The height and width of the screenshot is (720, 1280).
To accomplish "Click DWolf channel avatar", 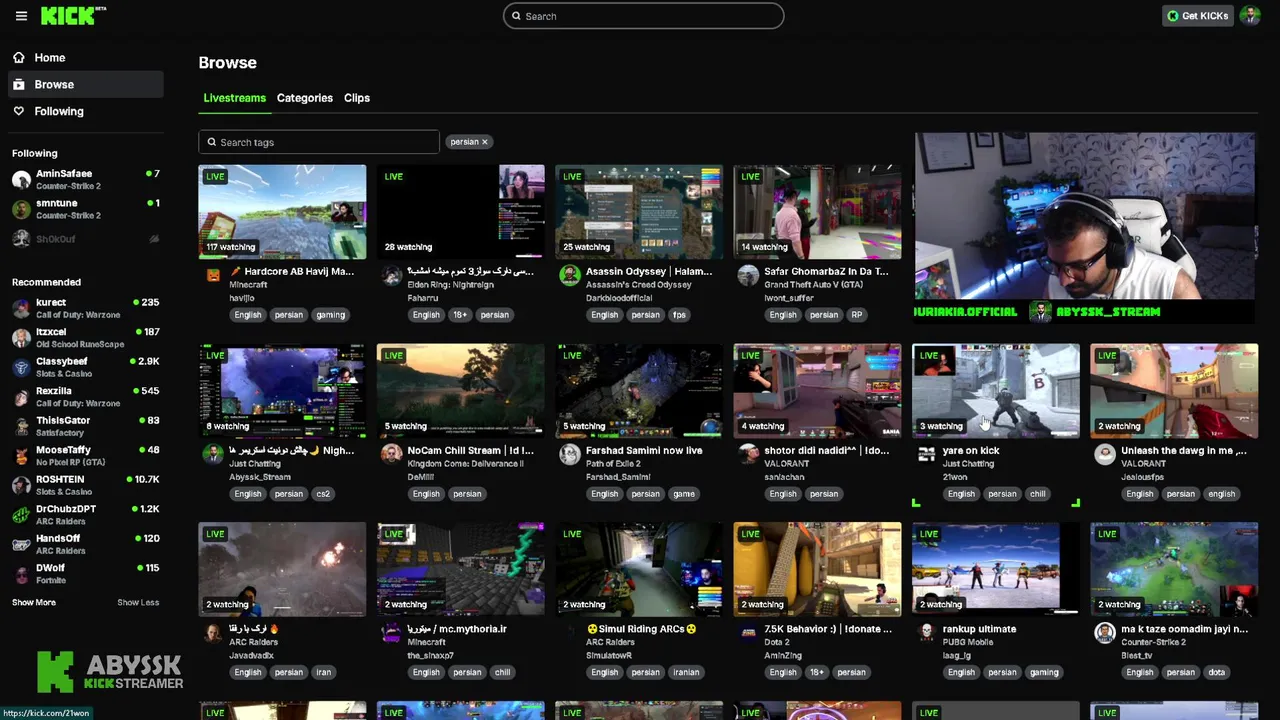I will pos(21,574).
